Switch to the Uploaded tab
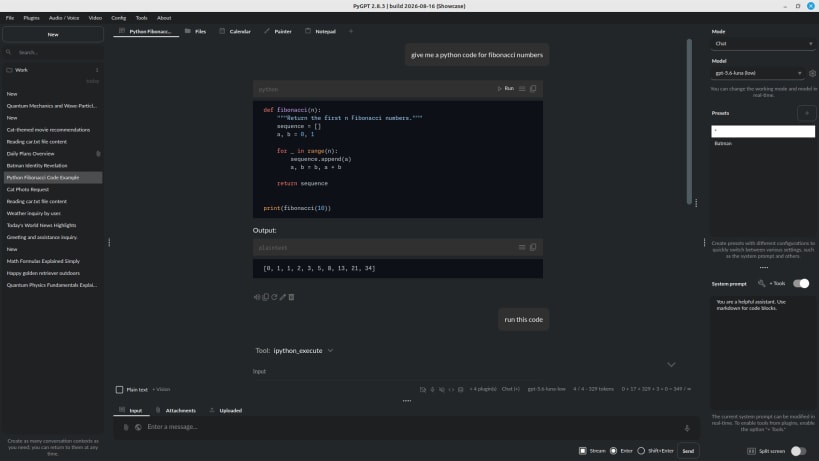Screen dimensions: 819x461 [226, 410]
